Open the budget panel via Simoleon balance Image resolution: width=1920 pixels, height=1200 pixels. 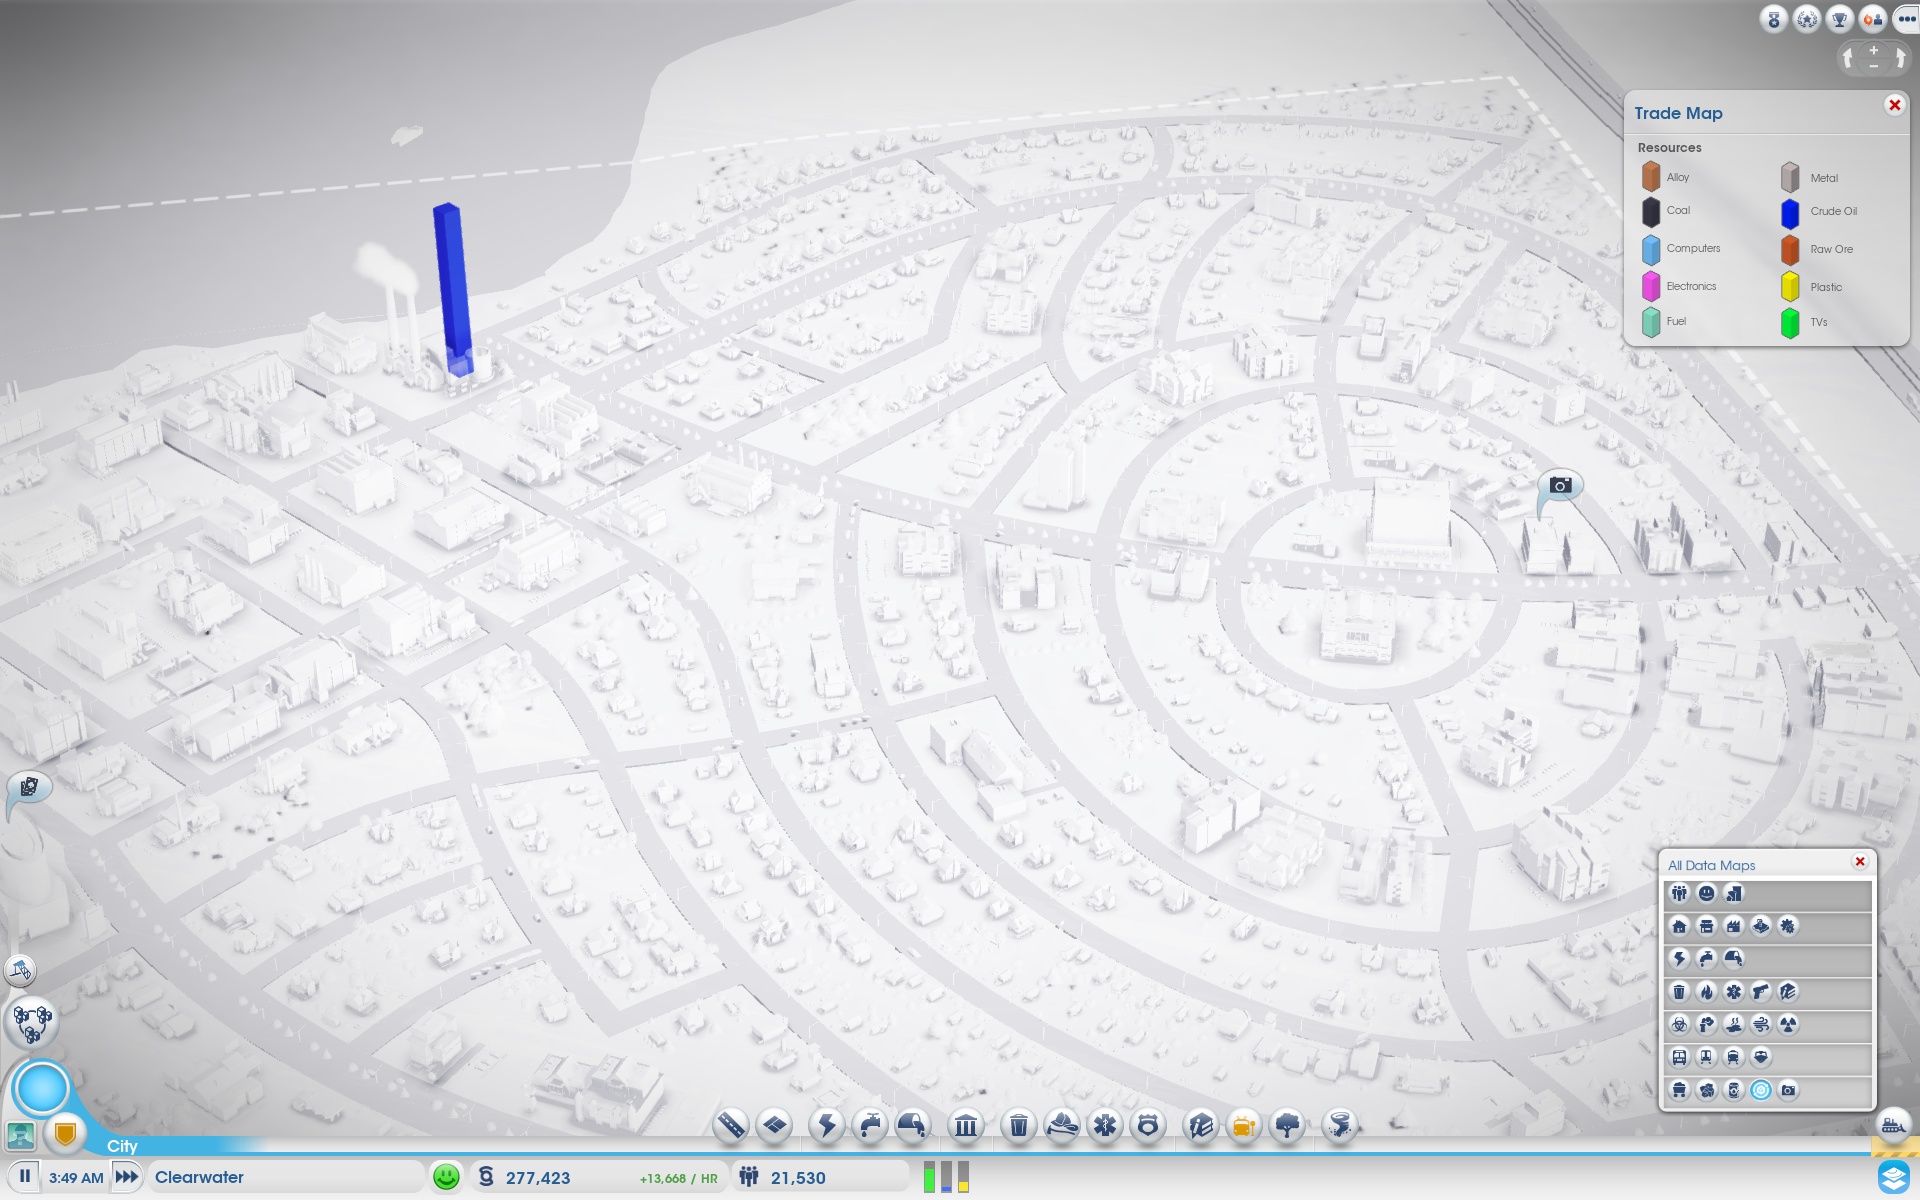click(598, 1177)
